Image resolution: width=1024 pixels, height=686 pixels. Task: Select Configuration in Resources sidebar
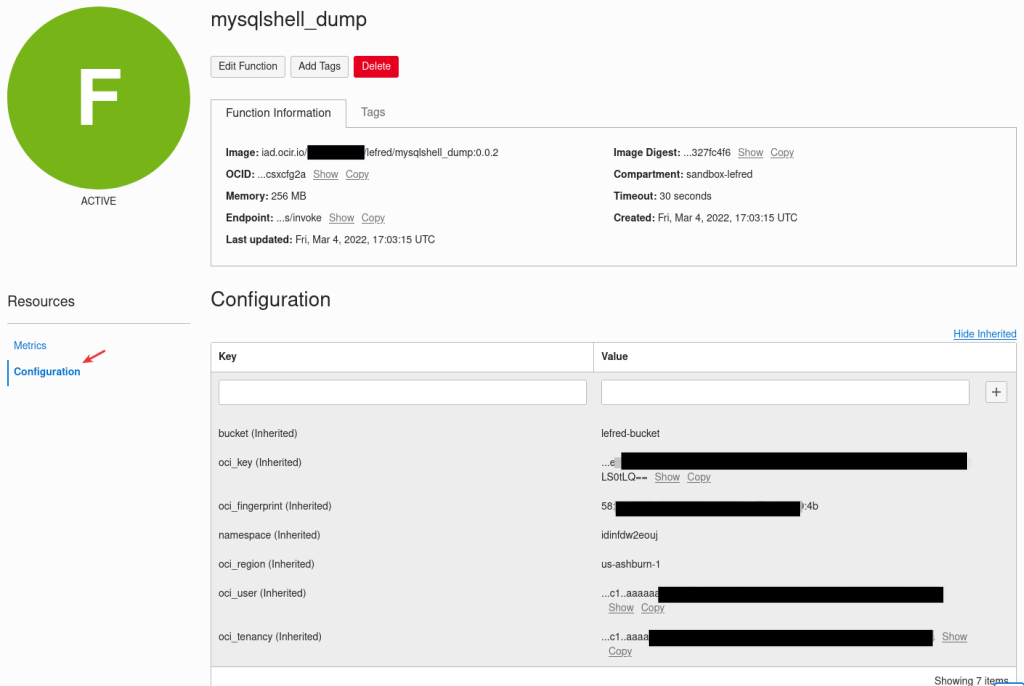(47, 372)
